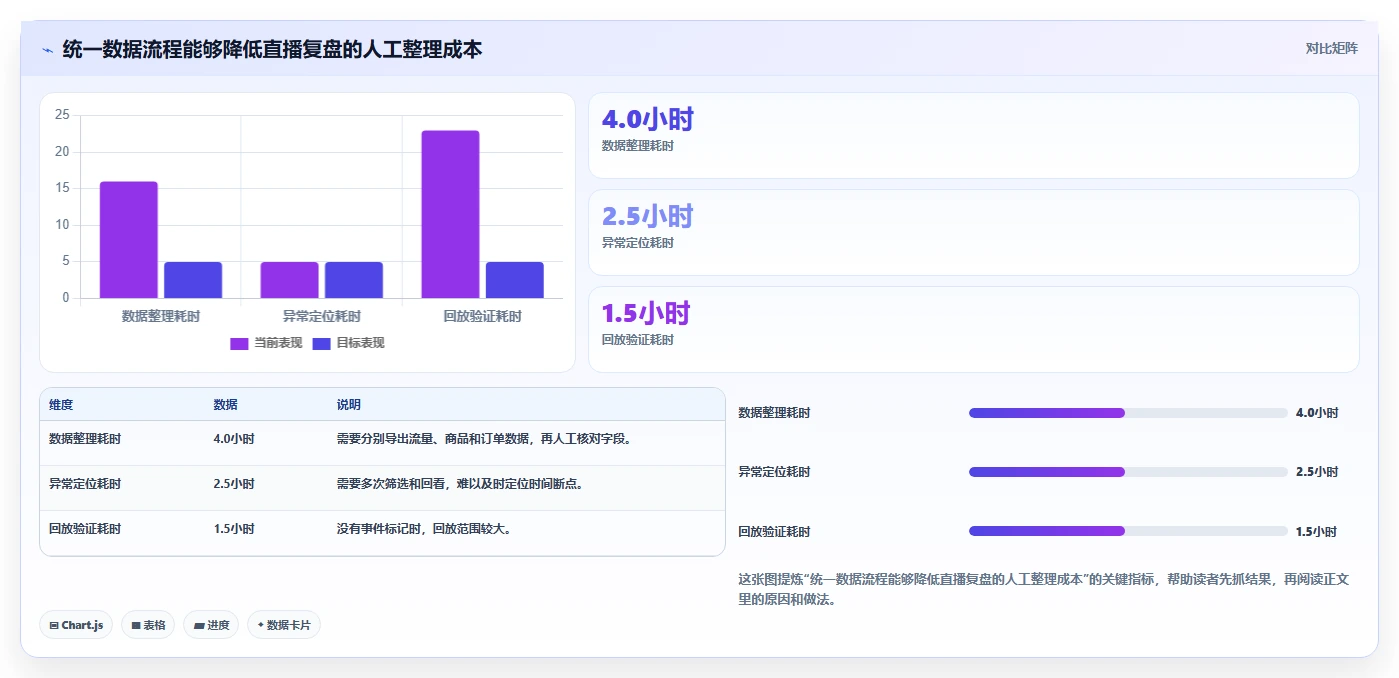The width and height of the screenshot is (1399, 678).
Task: Click the y-axis value 25
Action: coord(62,115)
